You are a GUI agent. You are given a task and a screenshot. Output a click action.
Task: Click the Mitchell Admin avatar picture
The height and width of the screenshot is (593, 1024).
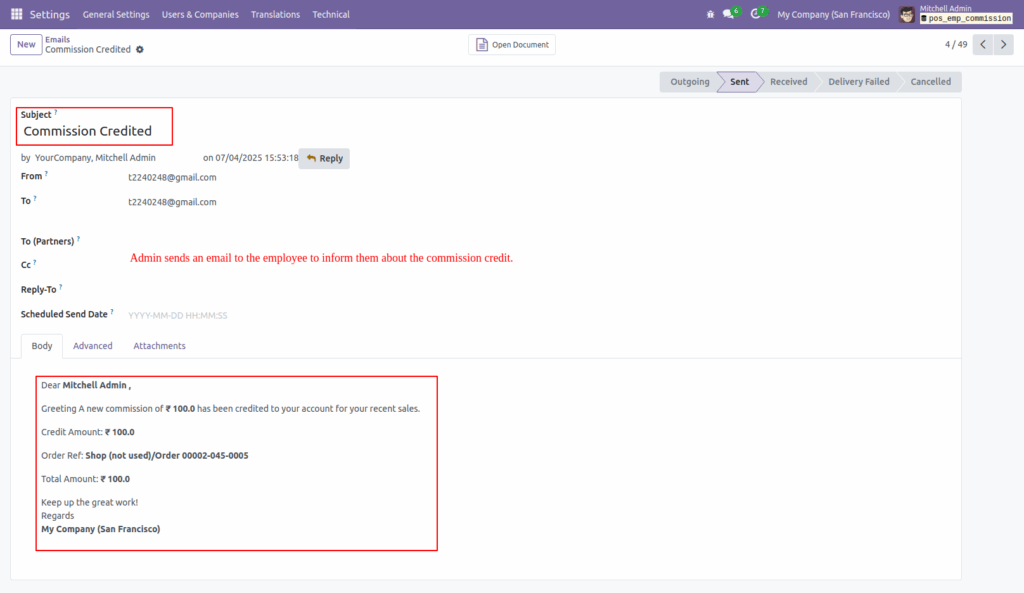click(908, 14)
